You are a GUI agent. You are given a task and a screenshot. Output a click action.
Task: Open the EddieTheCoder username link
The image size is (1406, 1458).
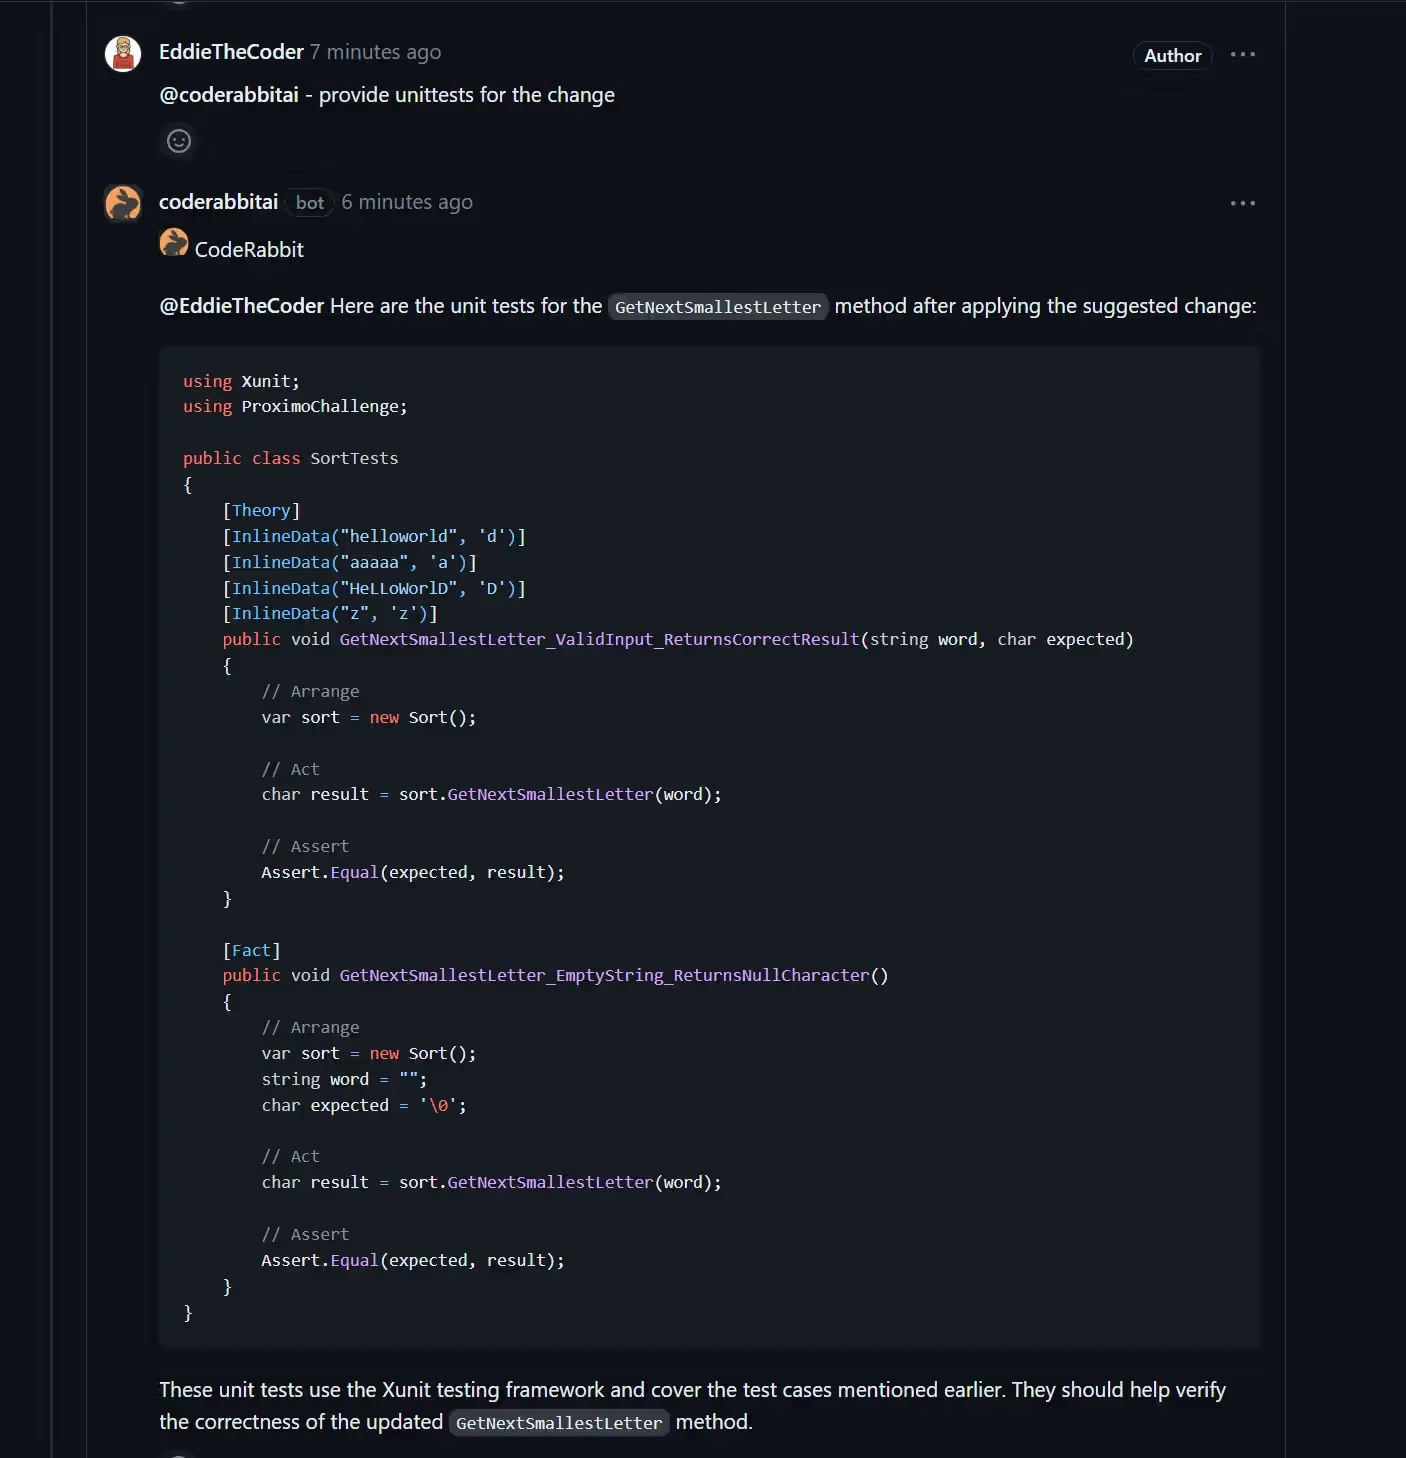[231, 52]
